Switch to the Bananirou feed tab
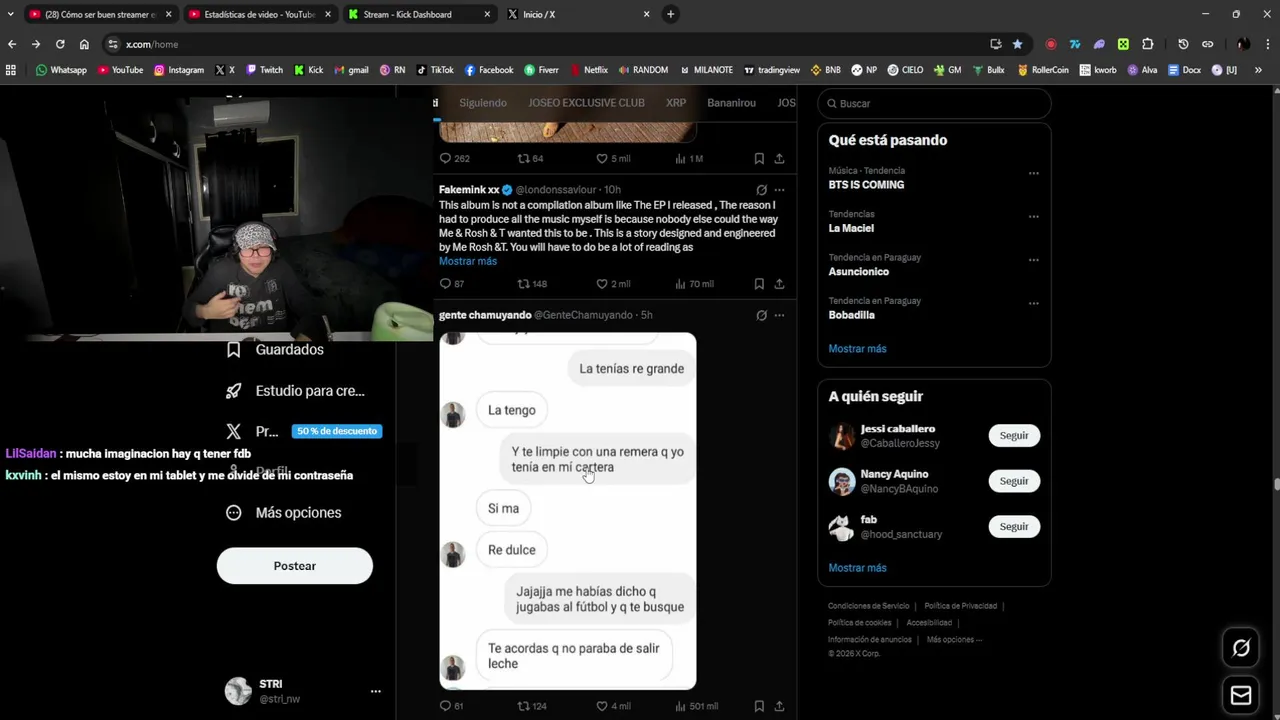The height and width of the screenshot is (720, 1280). click(x=731, y=103)
